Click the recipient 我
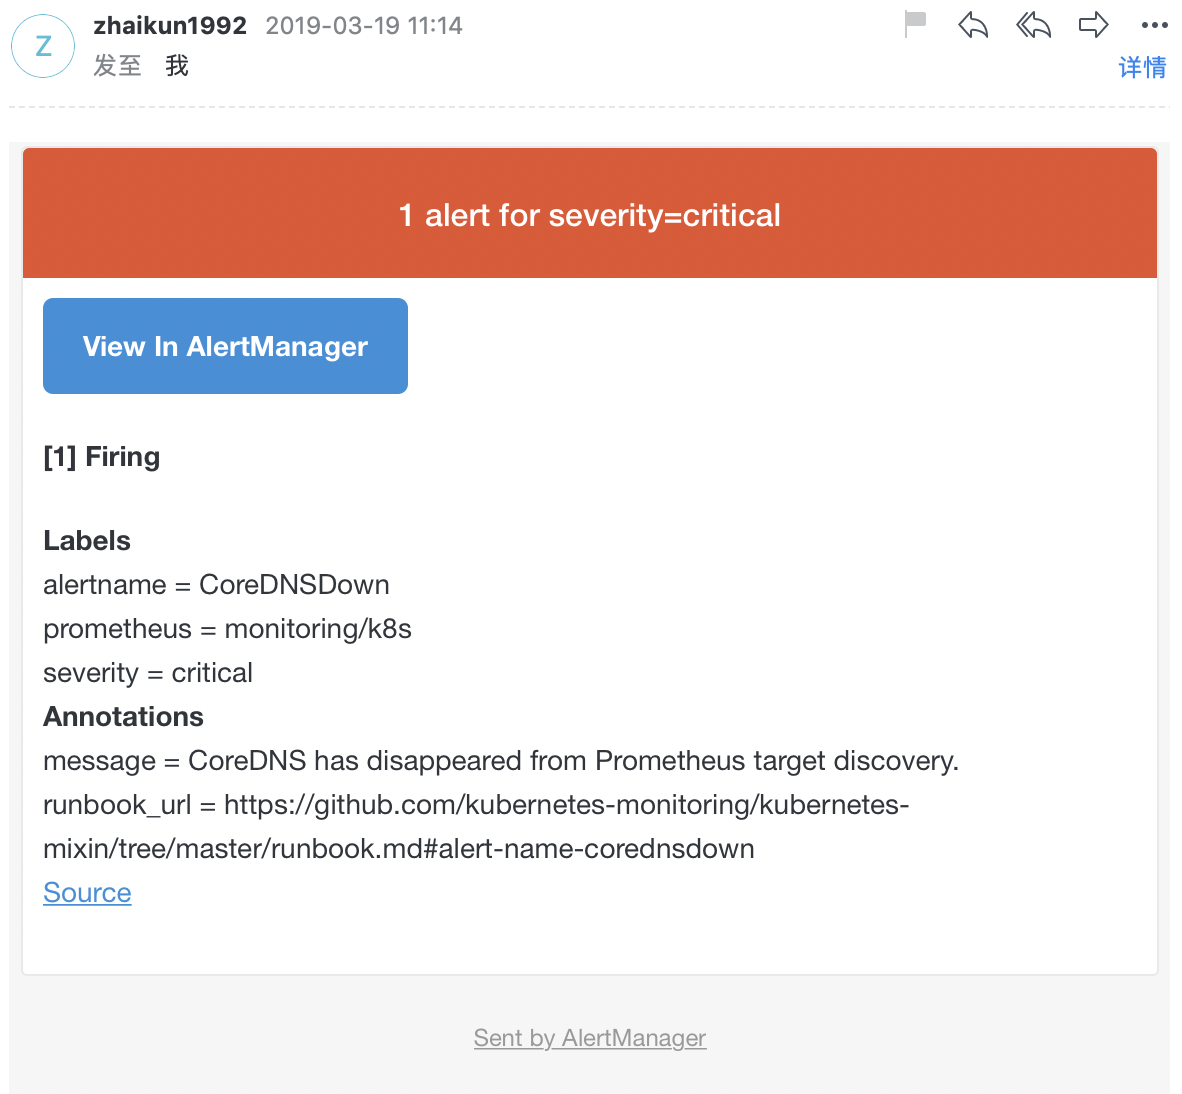Screen dimensions: 1182x1094 click(x=177, y=66)
